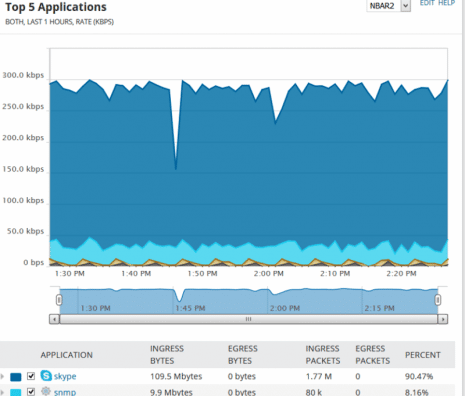This screenshot has width=465, height=396.
Task: Click the 1:45 PM overview marker
Action: (x=190, y=308)
